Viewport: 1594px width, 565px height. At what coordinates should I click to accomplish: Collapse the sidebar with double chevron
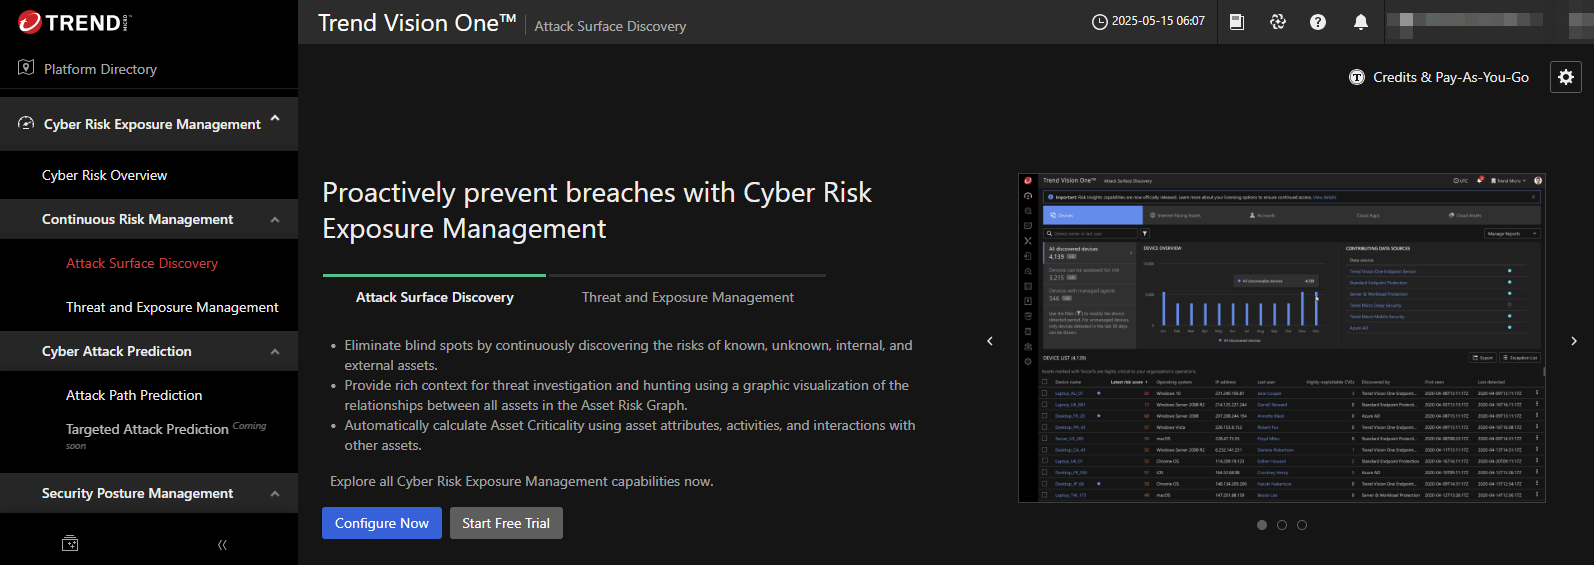point(222,544)
